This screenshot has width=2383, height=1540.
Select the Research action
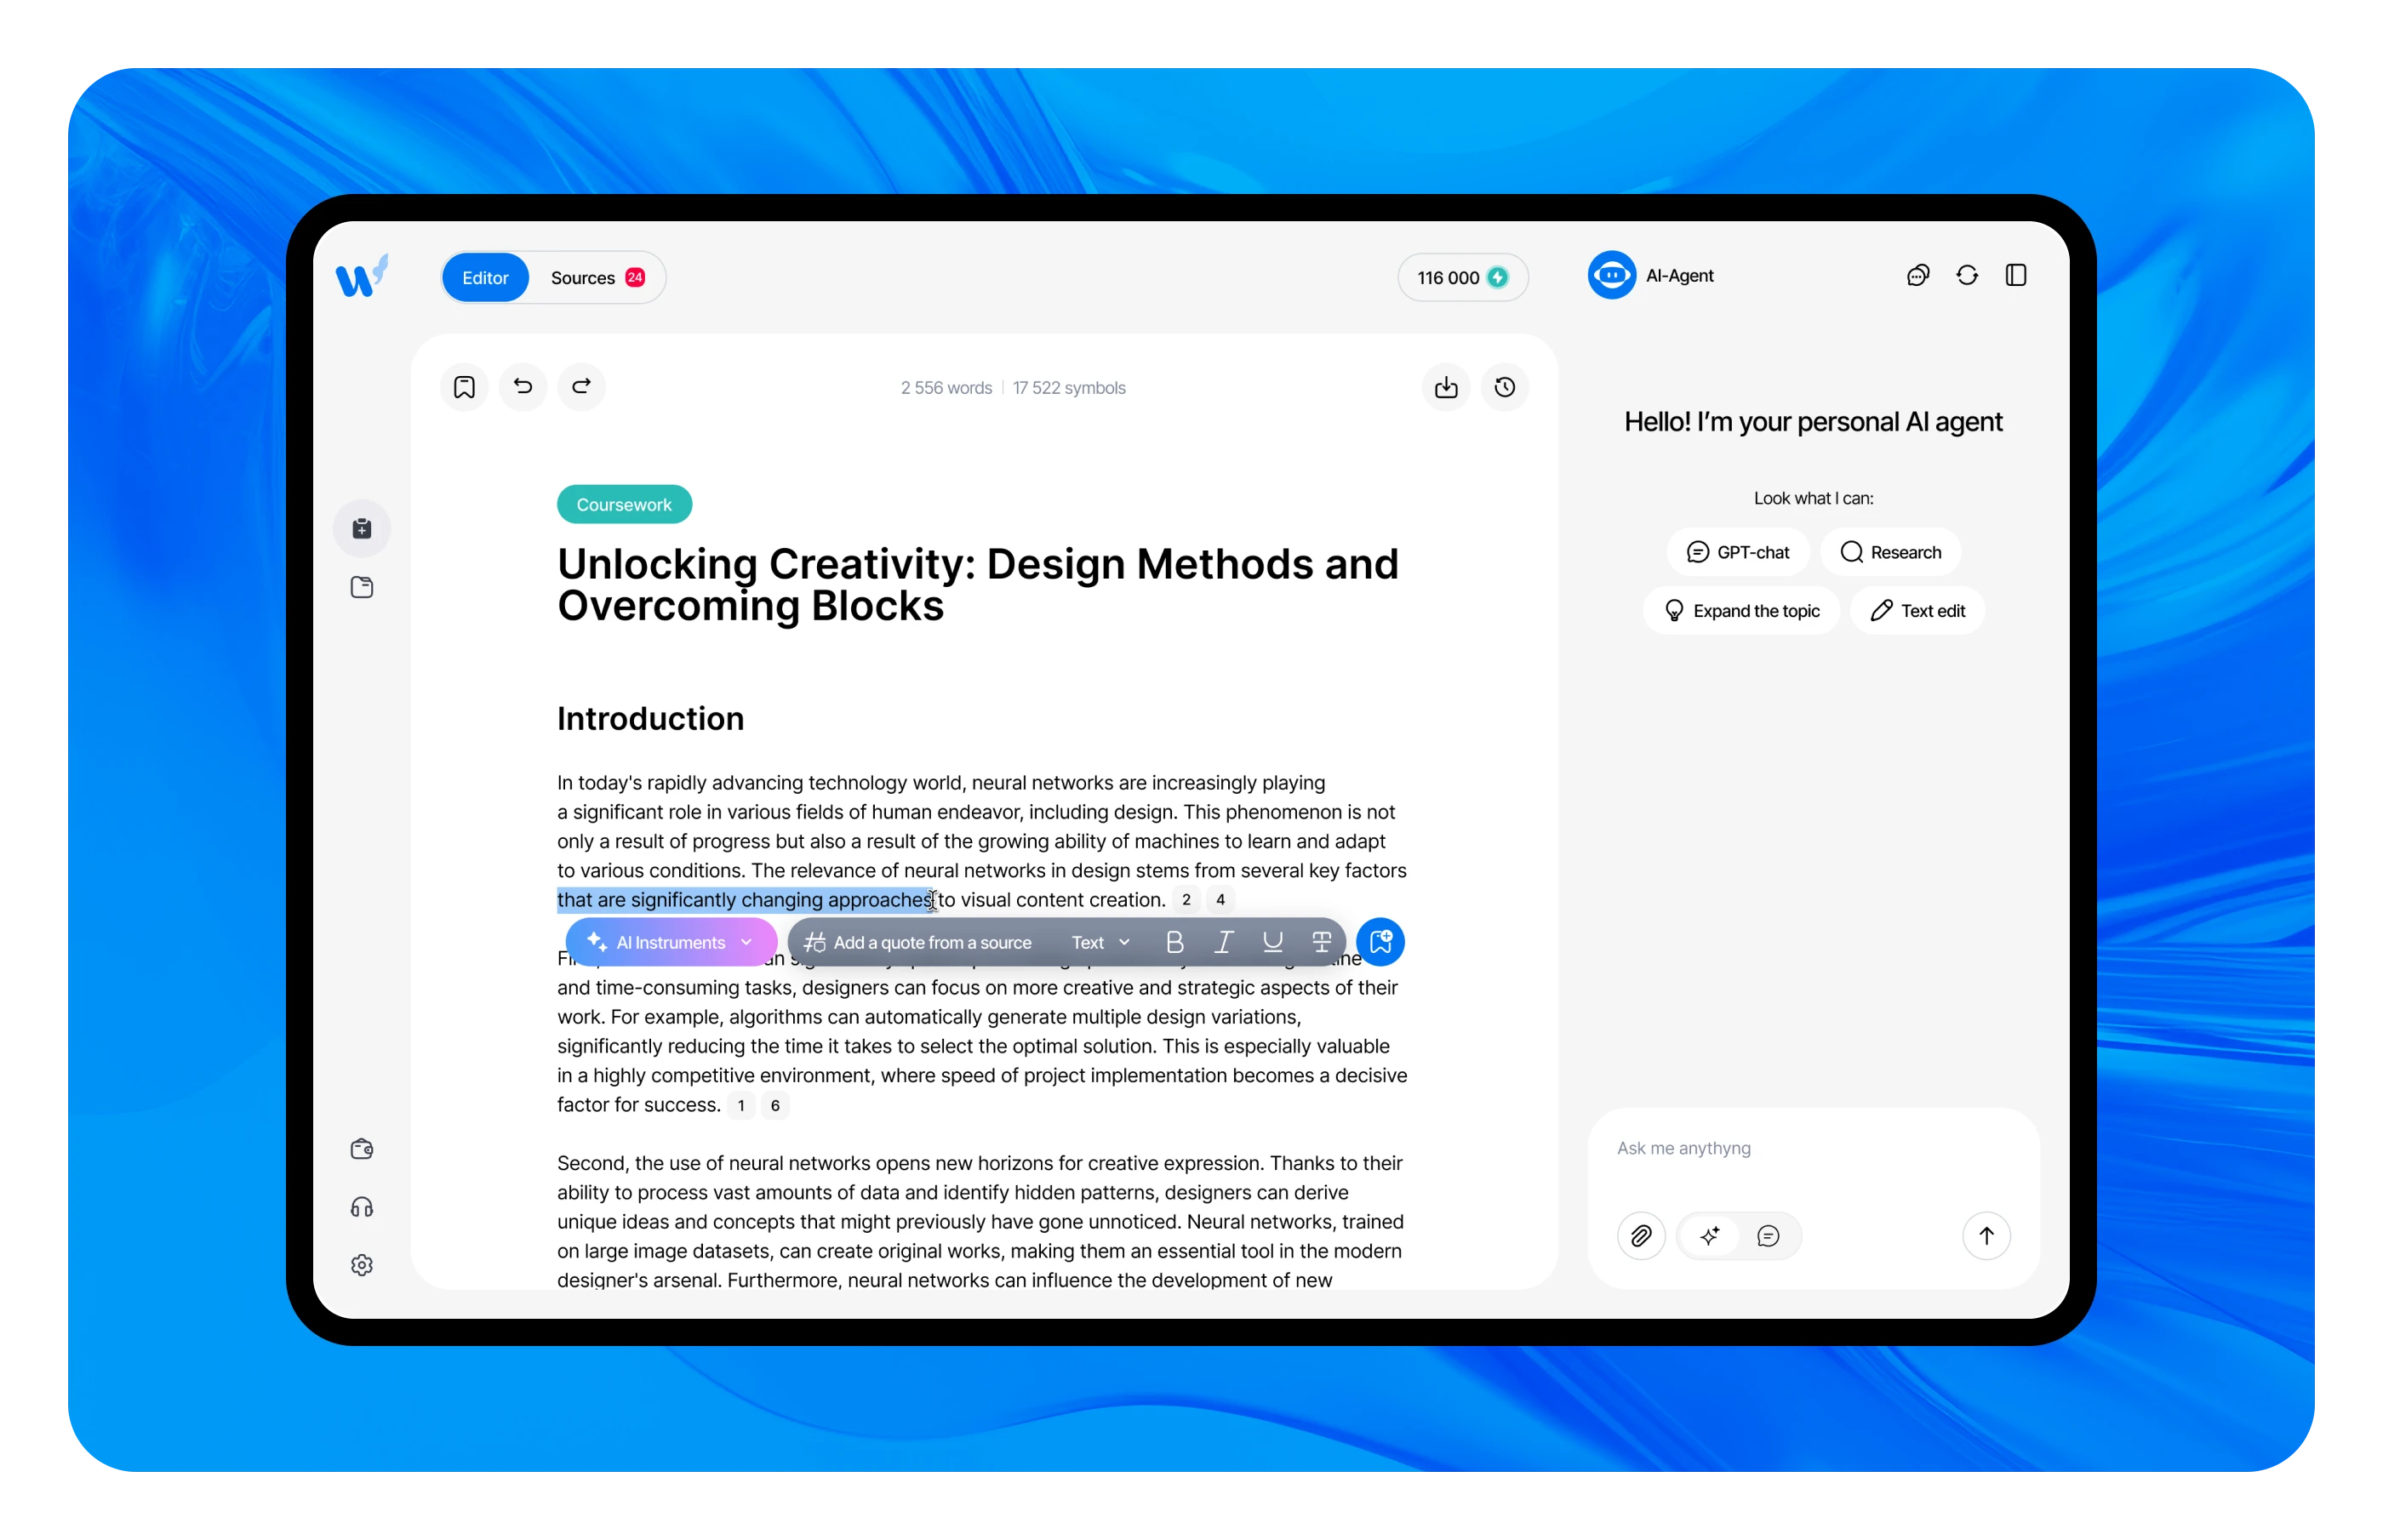[1890, 551]
